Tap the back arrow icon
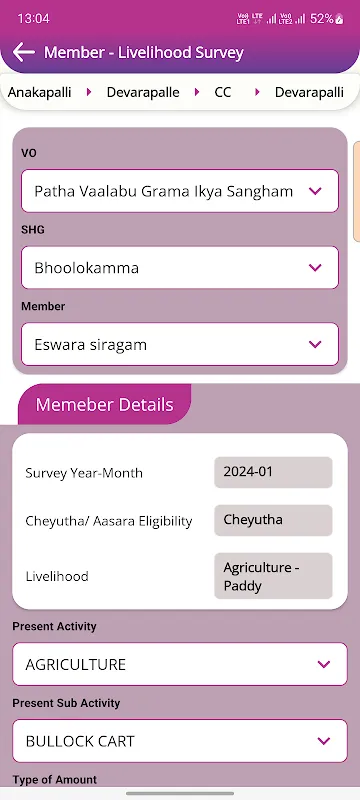The width and height of the screenshot is (360, 800). coord(23,52)
